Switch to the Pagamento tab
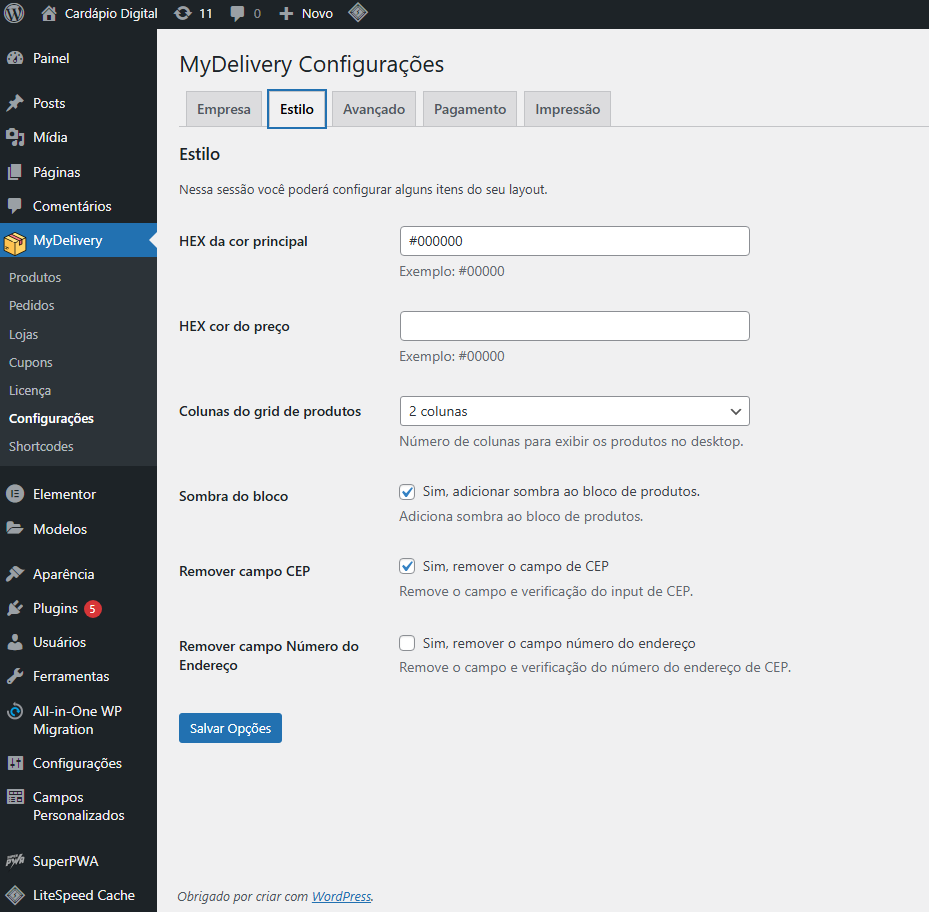This screenshot has width=929, height=912. pyautogui.click(x=470, y=109)
